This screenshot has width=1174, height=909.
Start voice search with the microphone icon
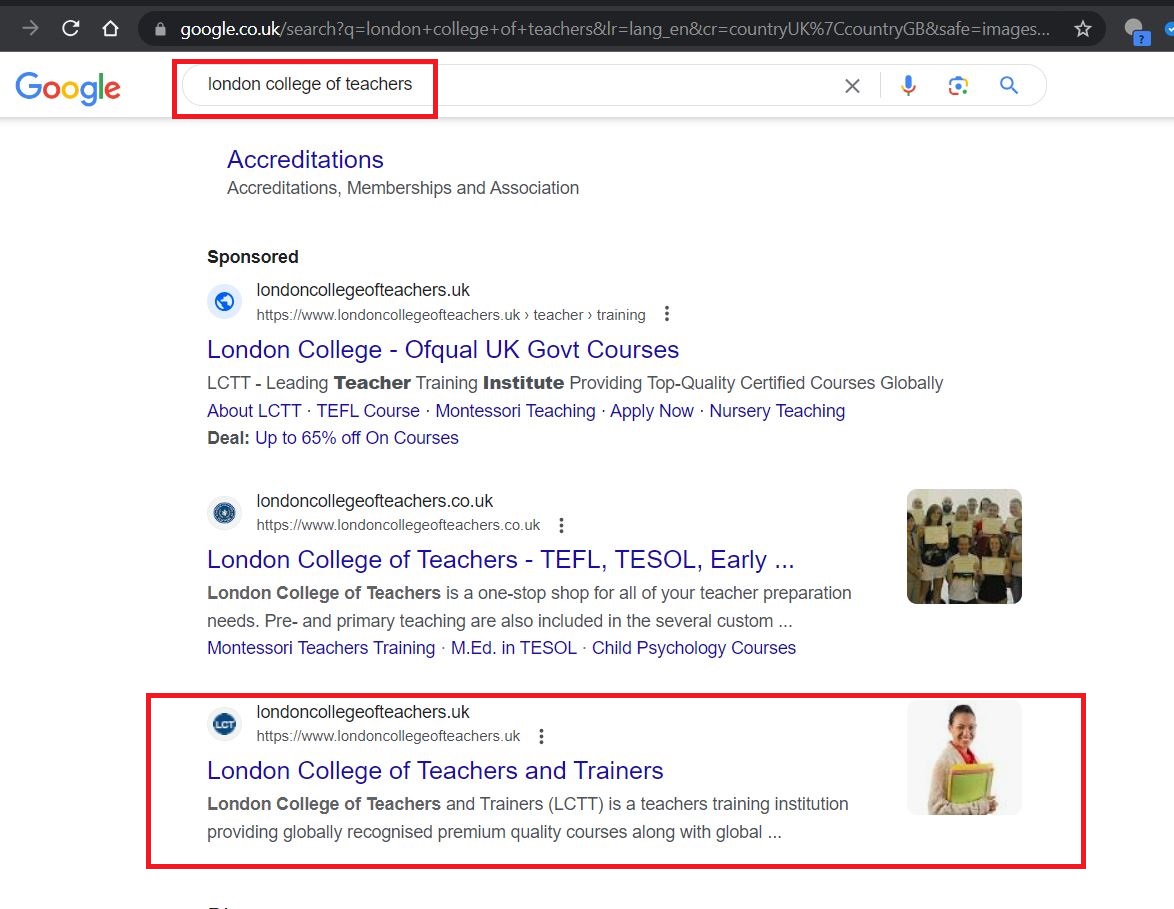tap(908, 86)
